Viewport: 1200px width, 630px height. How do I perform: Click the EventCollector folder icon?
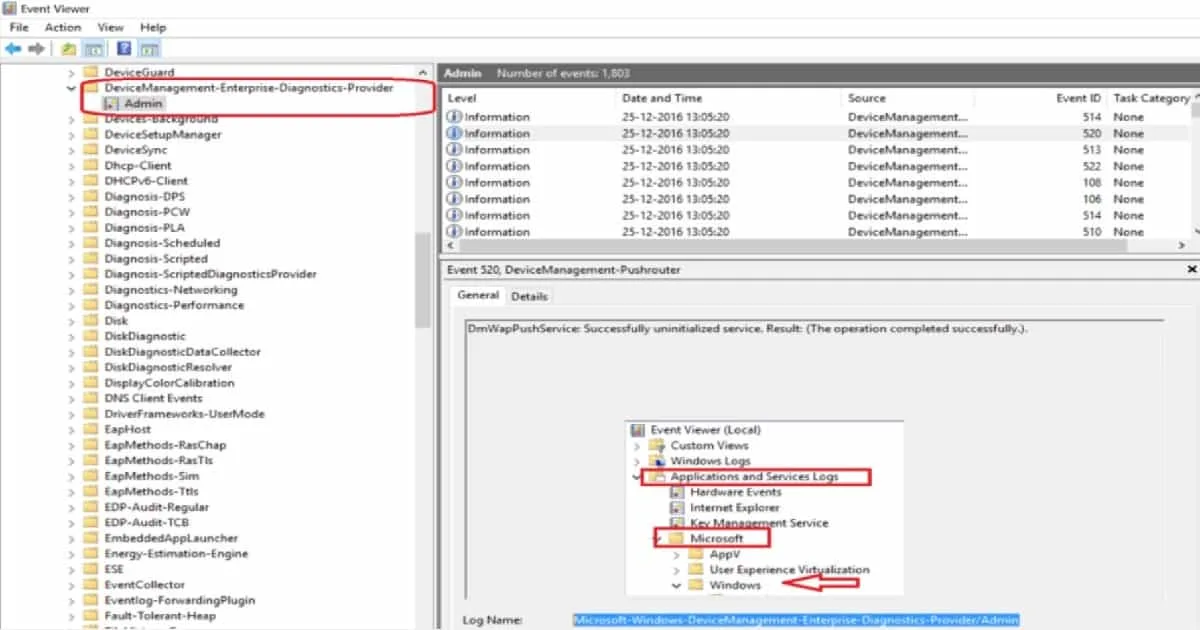pyautogui.click(x=90, y=585)
